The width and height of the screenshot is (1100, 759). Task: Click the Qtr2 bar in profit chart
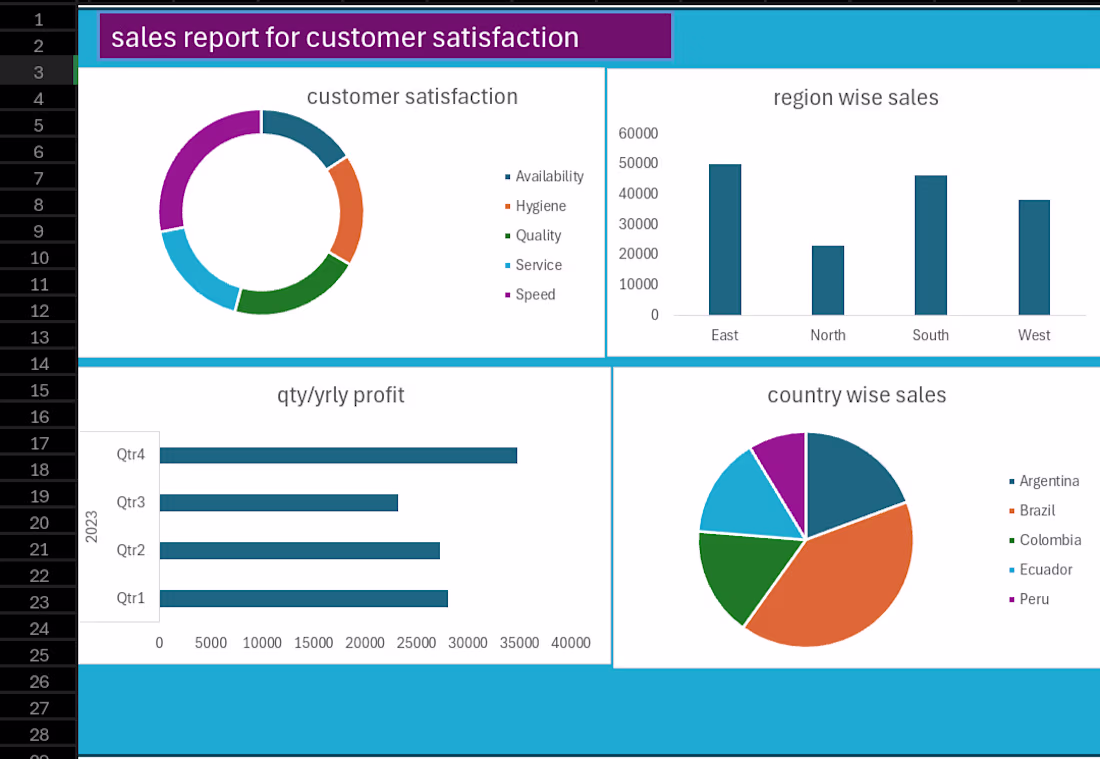300,551
